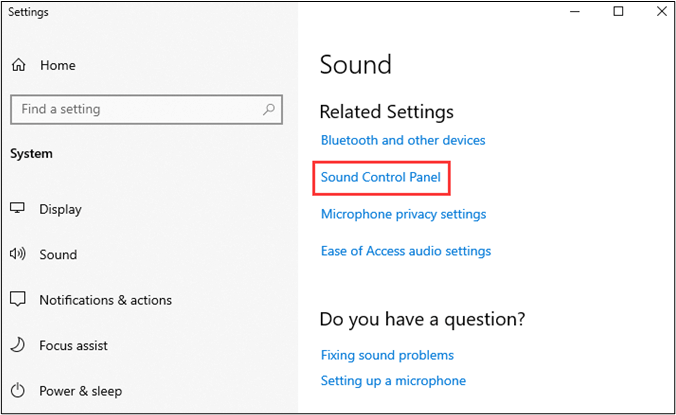Go to Focus assist settings

tap(73, 345)
